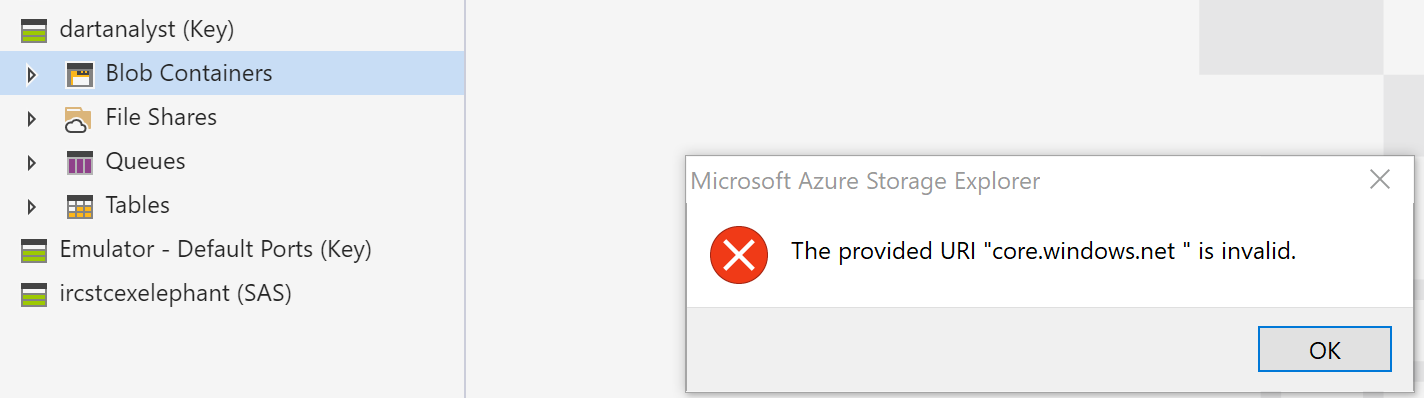Viewport: 1424px width, 398px height.
Task: Click the Tables grid icon
Action: [79, 206]
